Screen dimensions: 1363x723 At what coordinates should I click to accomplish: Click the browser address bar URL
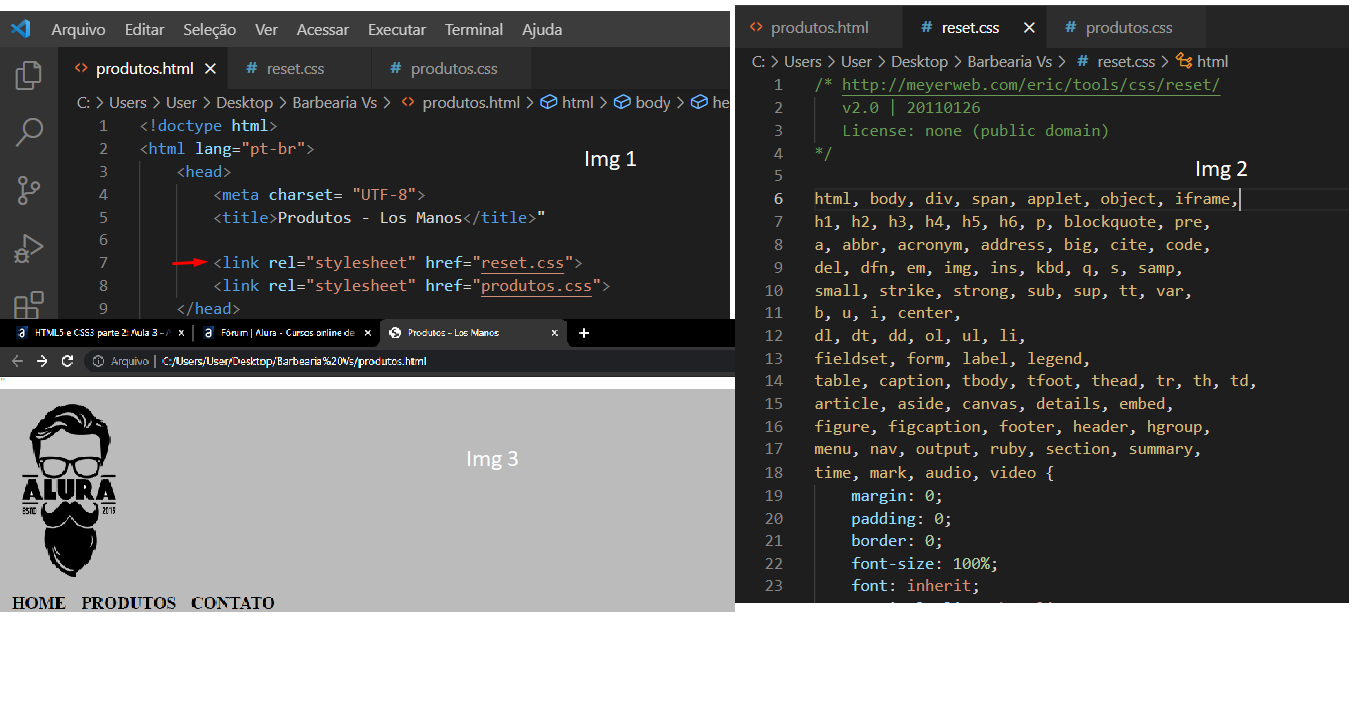pyautogui.click(x=293, y=361)
